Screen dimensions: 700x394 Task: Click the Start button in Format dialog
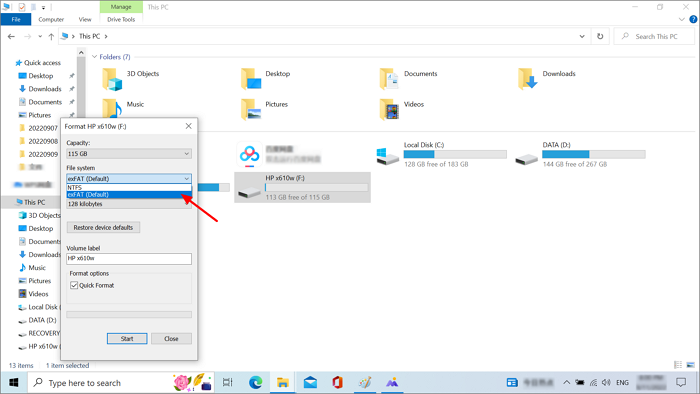[127, 339]
